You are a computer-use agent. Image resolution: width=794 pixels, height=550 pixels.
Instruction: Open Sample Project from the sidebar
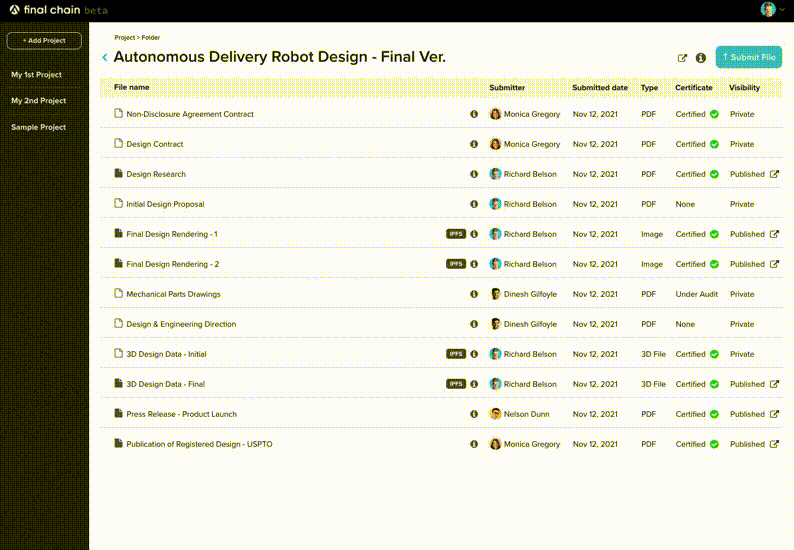point(38,127)
